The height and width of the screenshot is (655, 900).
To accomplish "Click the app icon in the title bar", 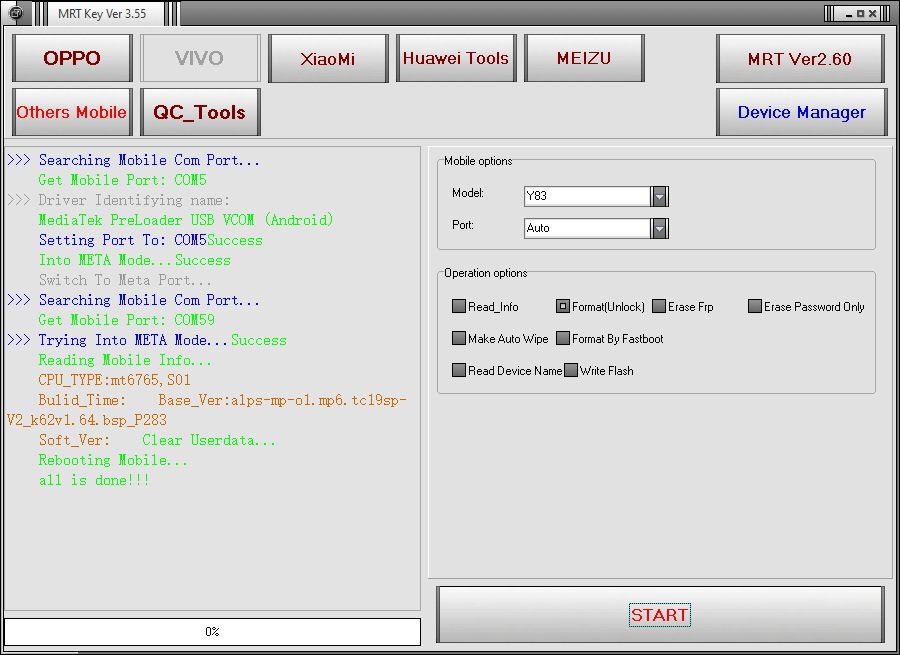I will tap(16, 13).
